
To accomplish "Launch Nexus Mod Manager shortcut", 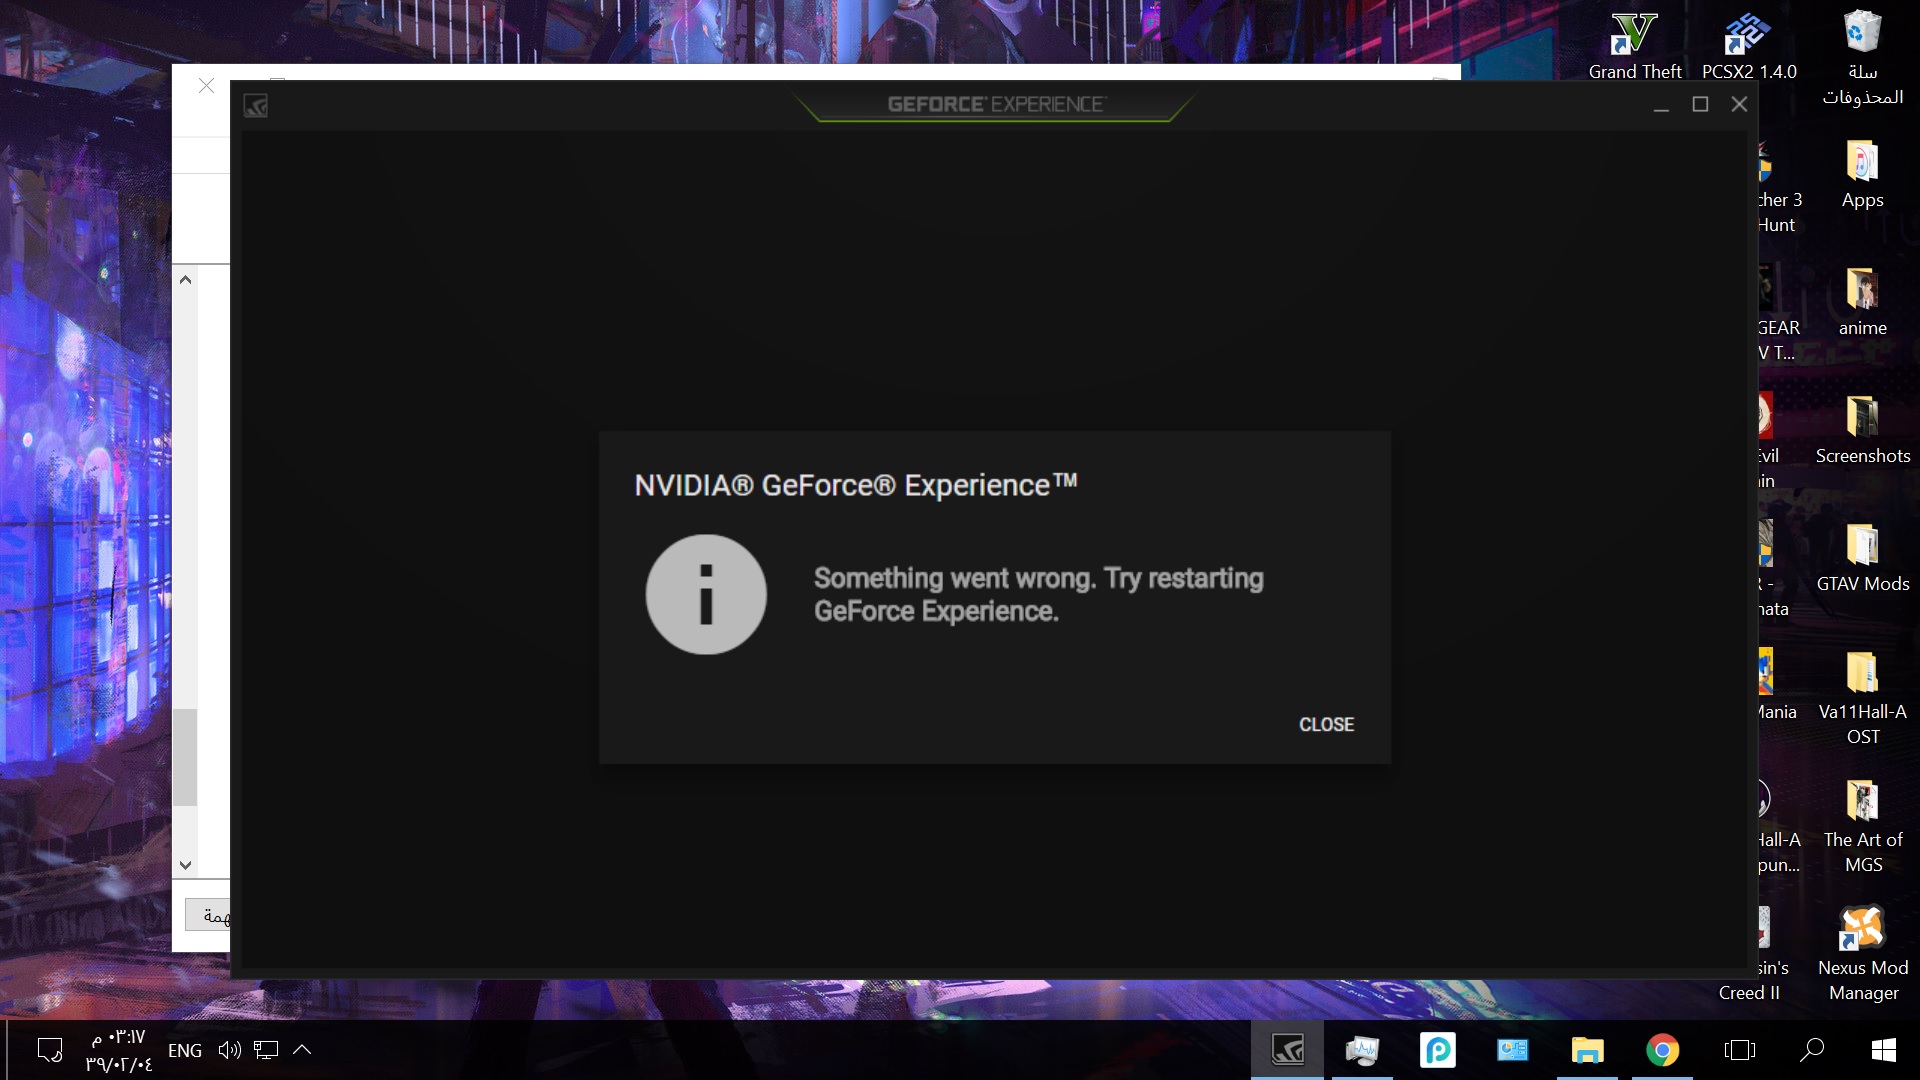I will click(1863, 955).
